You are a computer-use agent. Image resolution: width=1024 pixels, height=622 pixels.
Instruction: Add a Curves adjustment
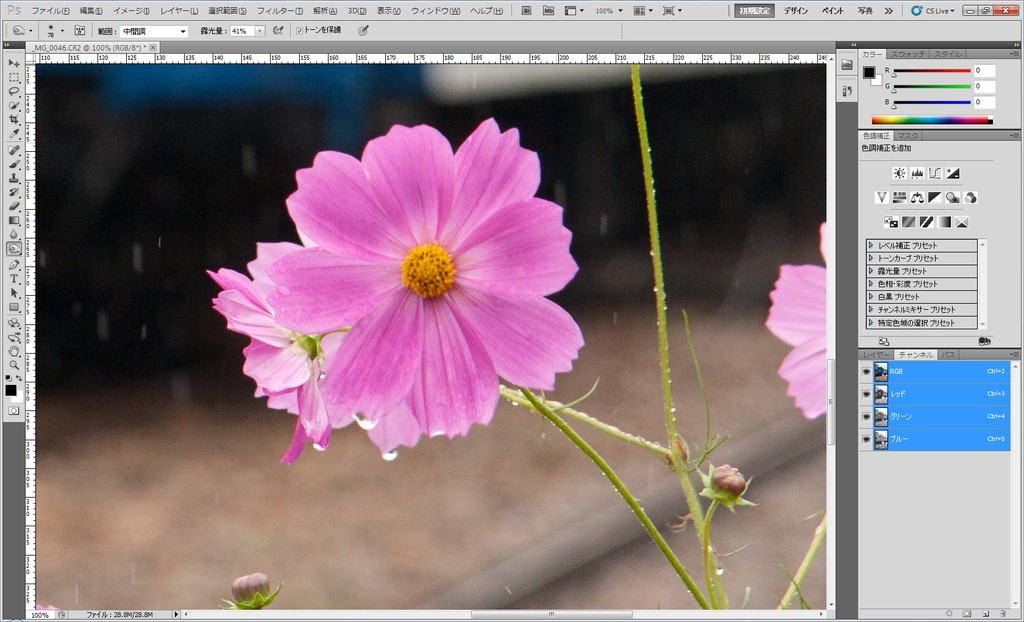[x=935, y=173]
